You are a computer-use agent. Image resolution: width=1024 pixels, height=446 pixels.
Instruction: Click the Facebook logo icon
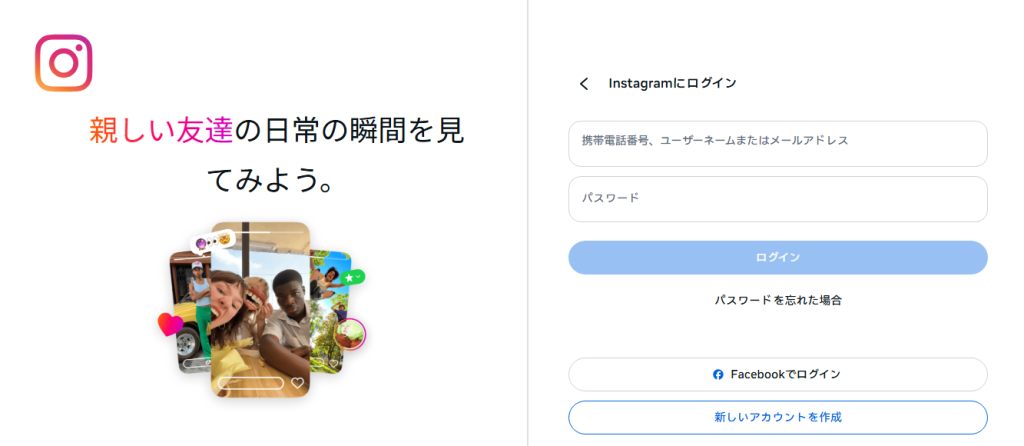point(718,374)
